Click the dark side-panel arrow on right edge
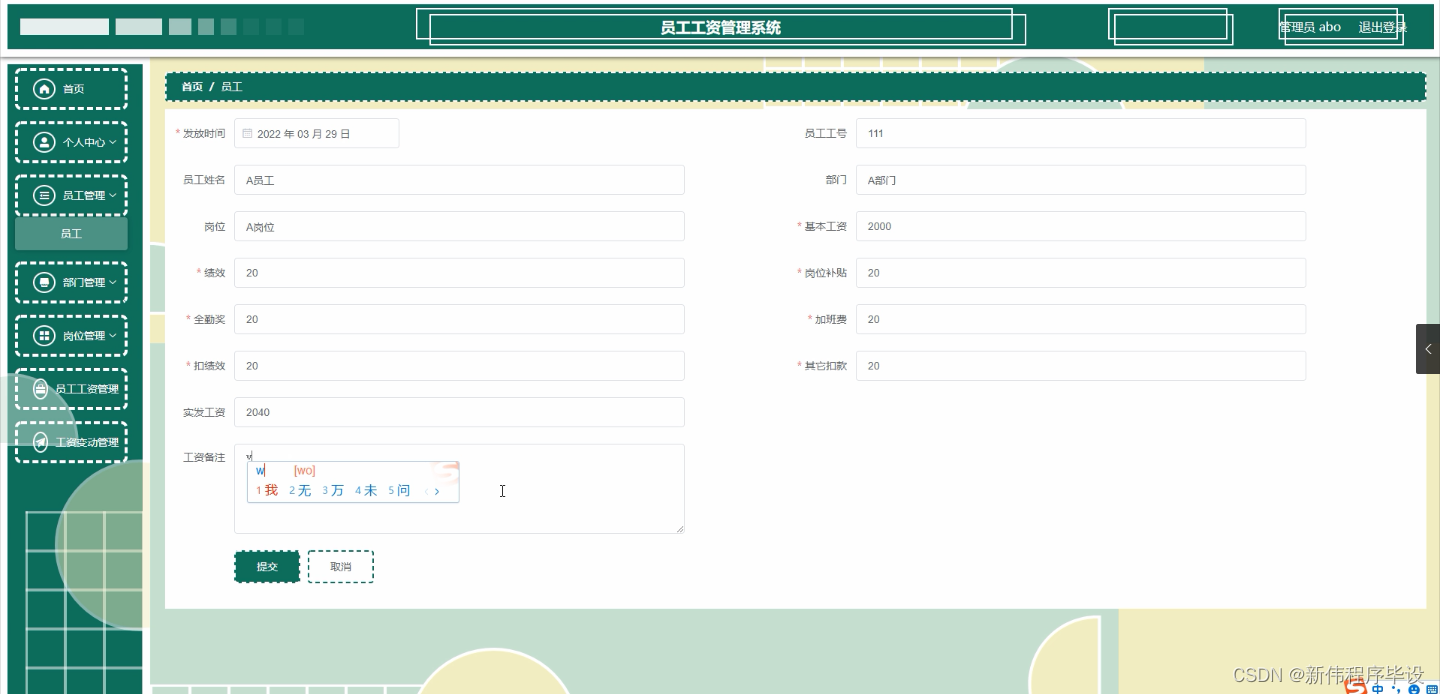 click(1428, 349)
